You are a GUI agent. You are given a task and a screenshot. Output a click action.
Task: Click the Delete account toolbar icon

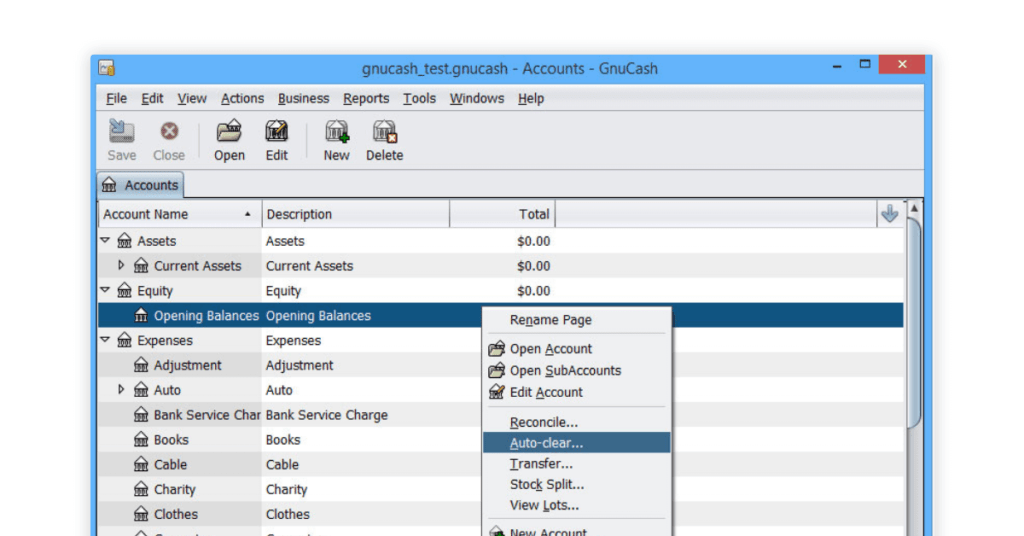(385, 131)
